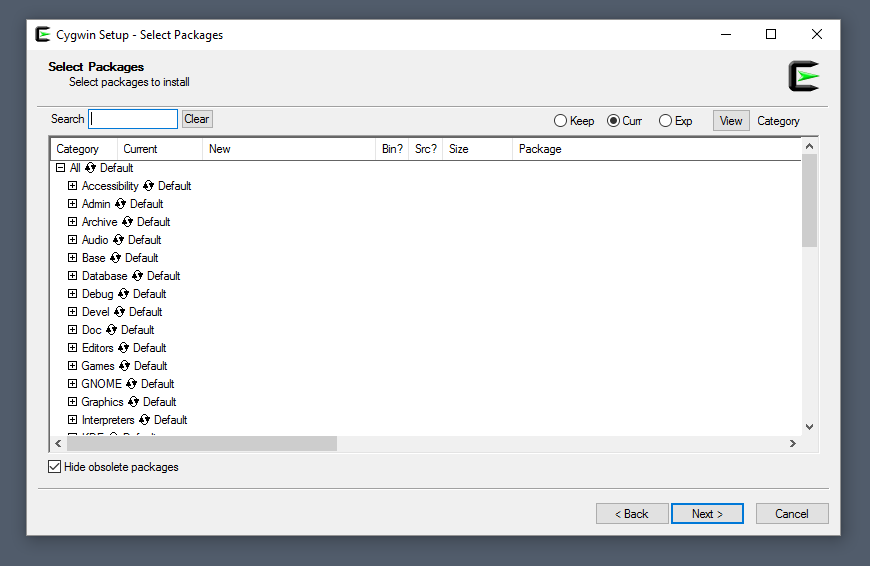
Task: Click the cycle icon in Graphics row
Action: [x=133, y=402]
